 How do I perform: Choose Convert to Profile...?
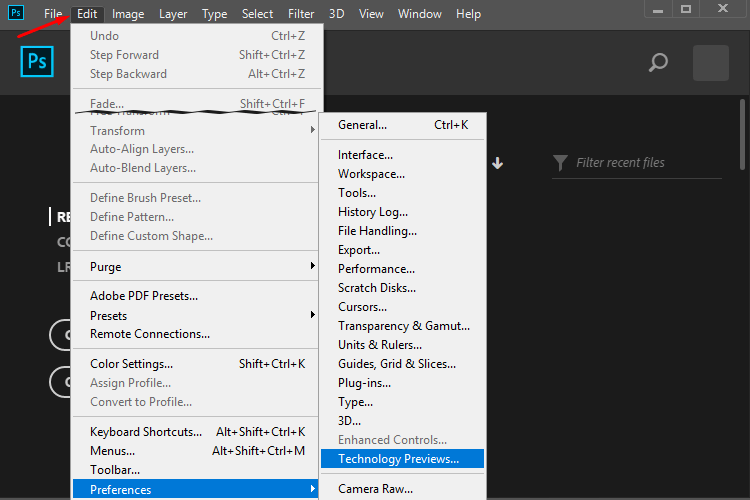(195, 402)
